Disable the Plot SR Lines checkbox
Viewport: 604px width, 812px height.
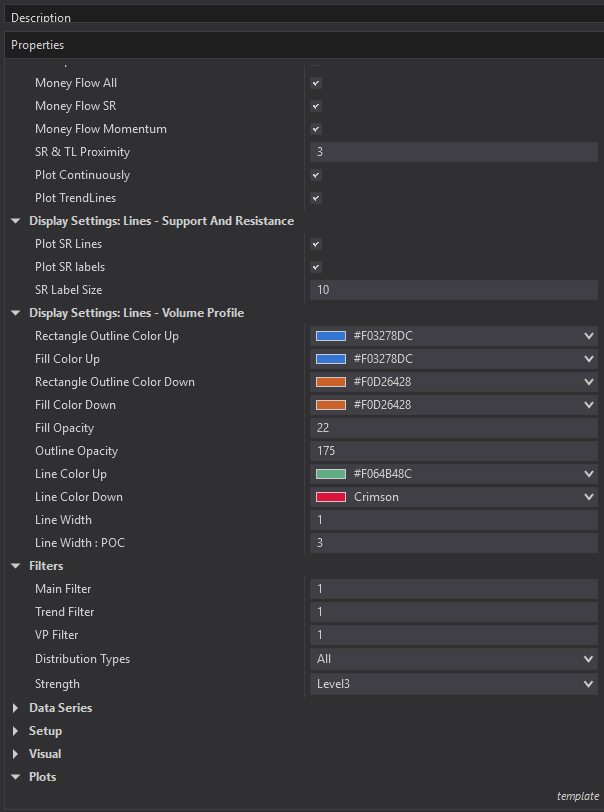316,244
